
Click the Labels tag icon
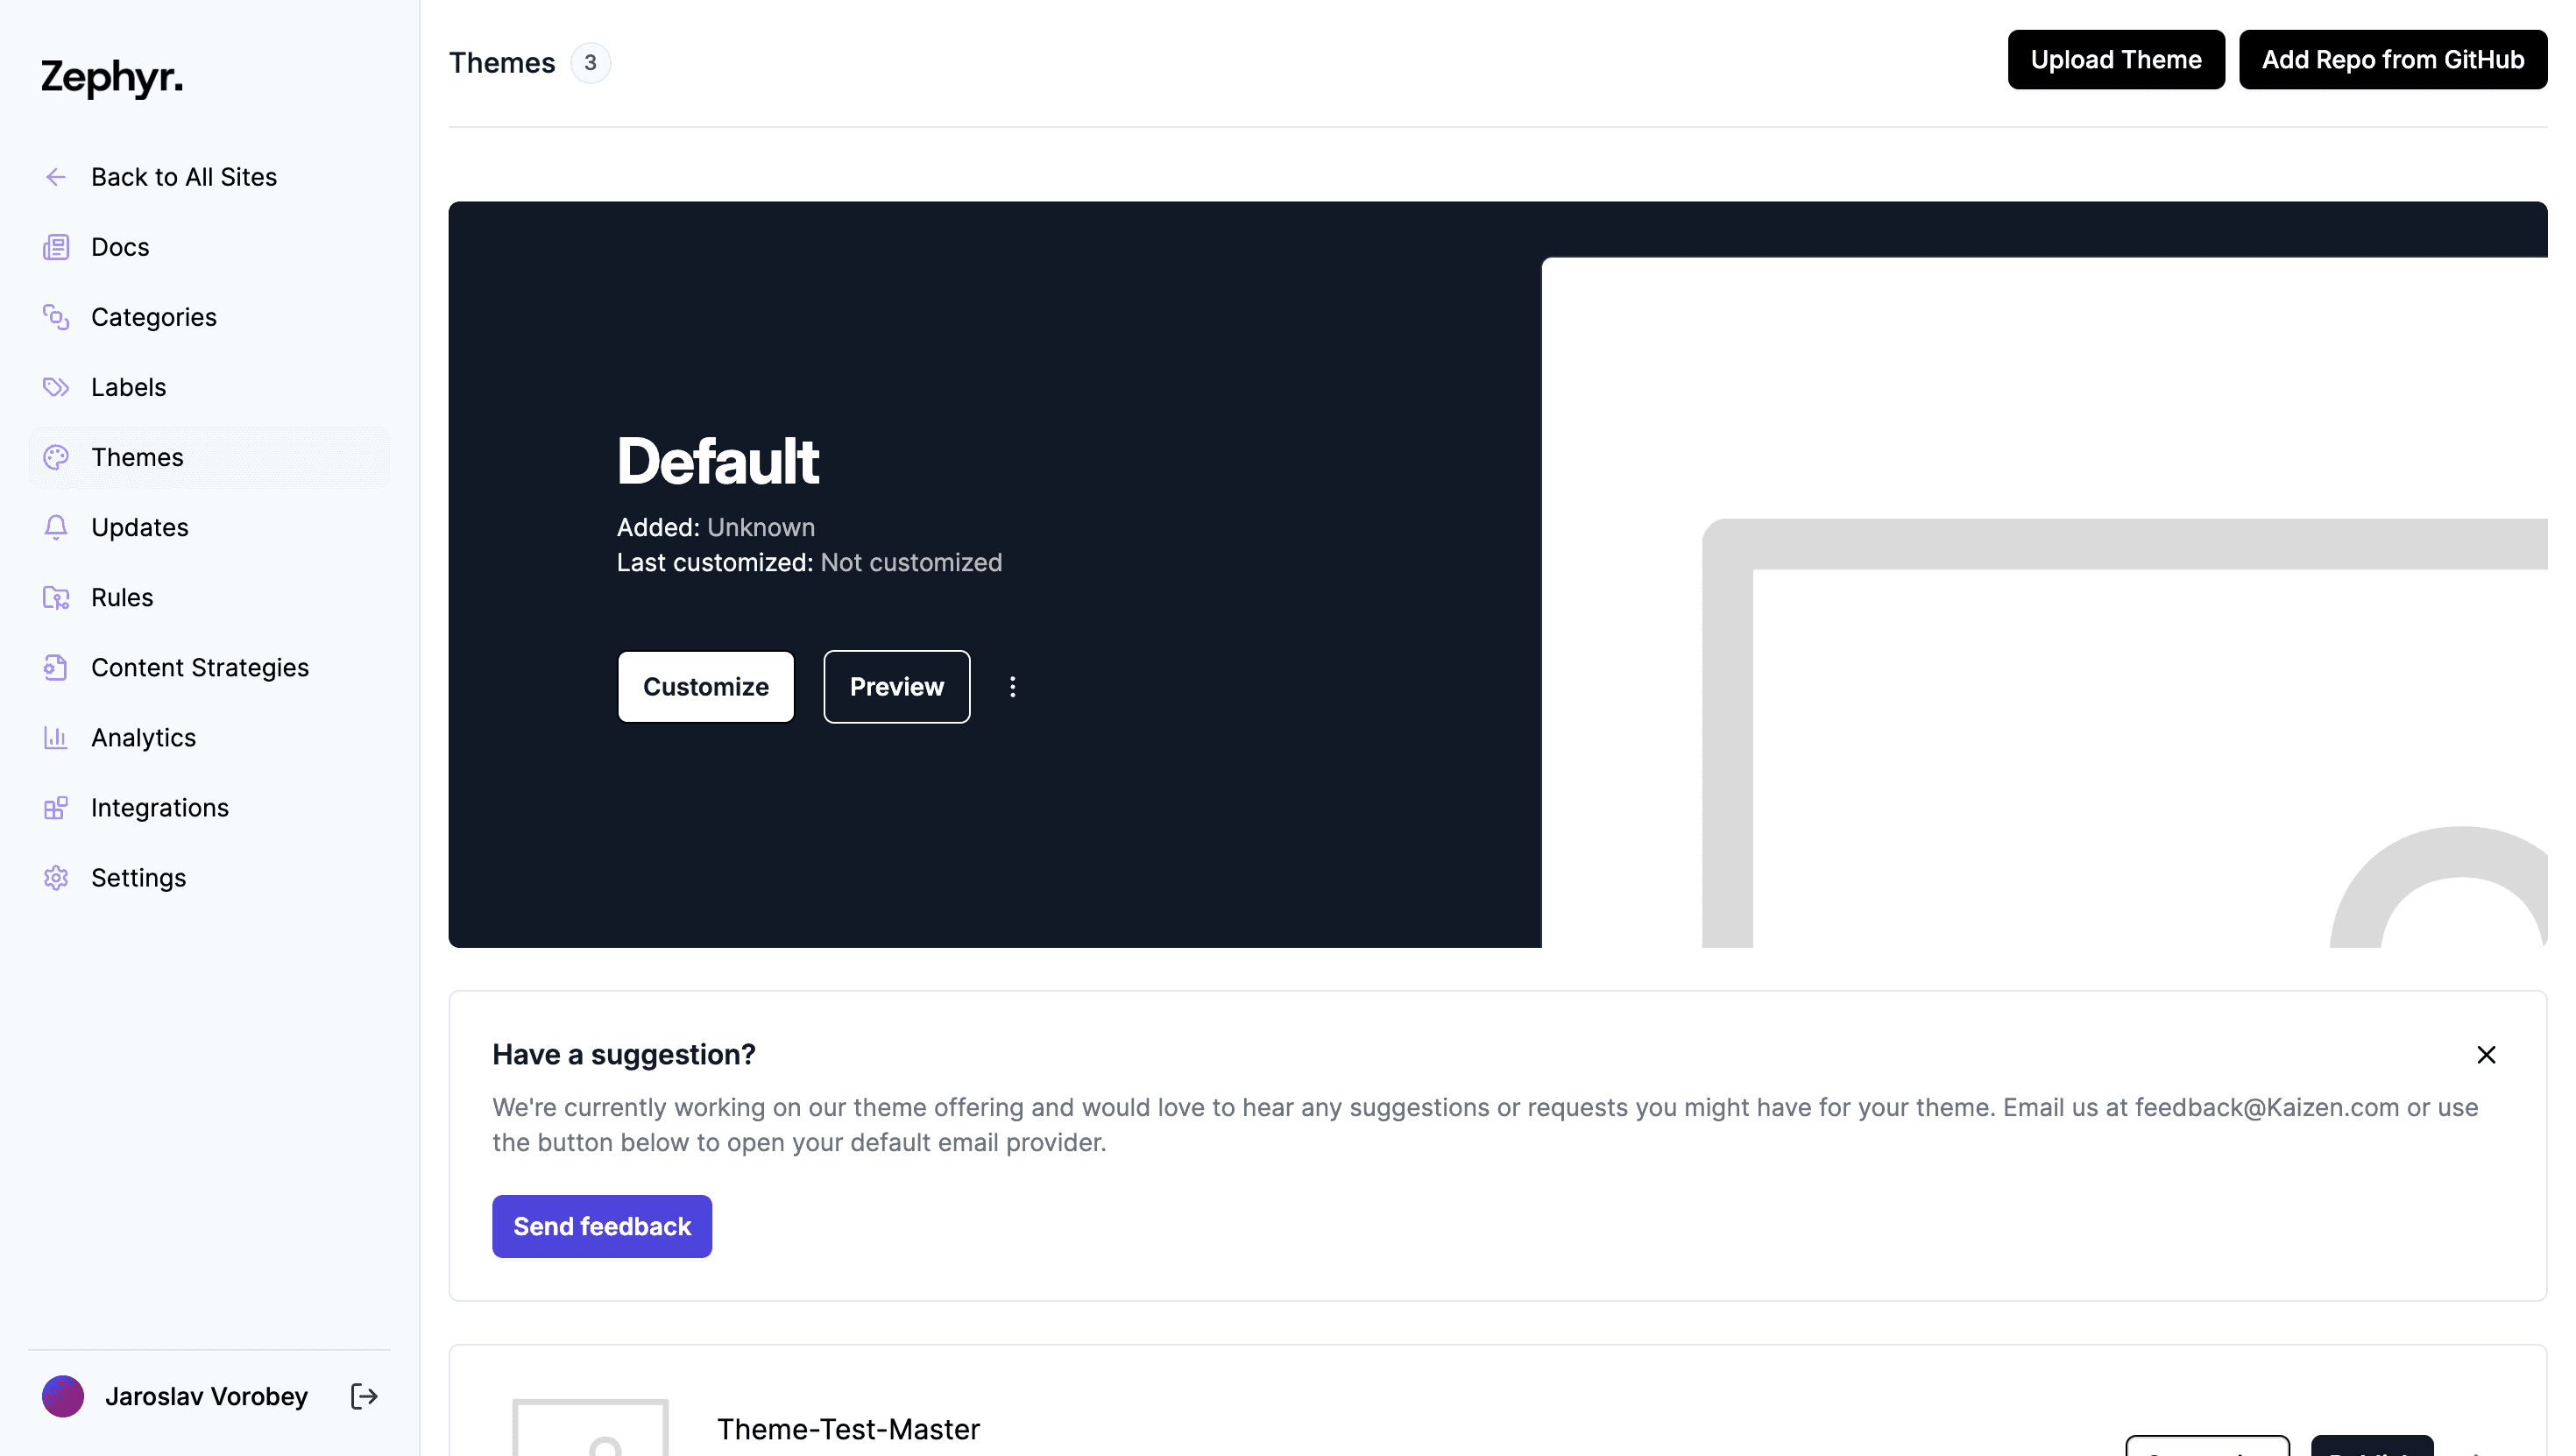click(56, 387)
